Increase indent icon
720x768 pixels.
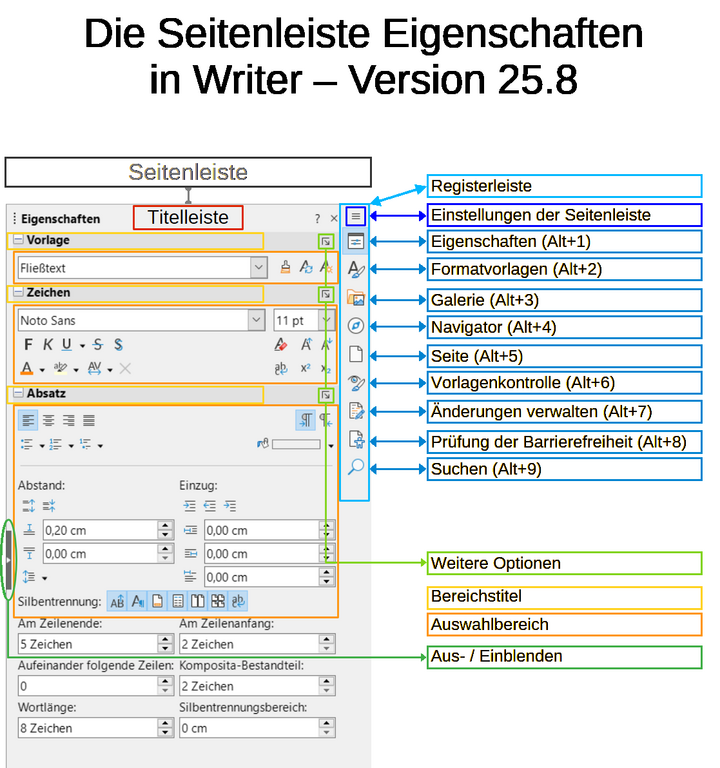click(190, 505)
